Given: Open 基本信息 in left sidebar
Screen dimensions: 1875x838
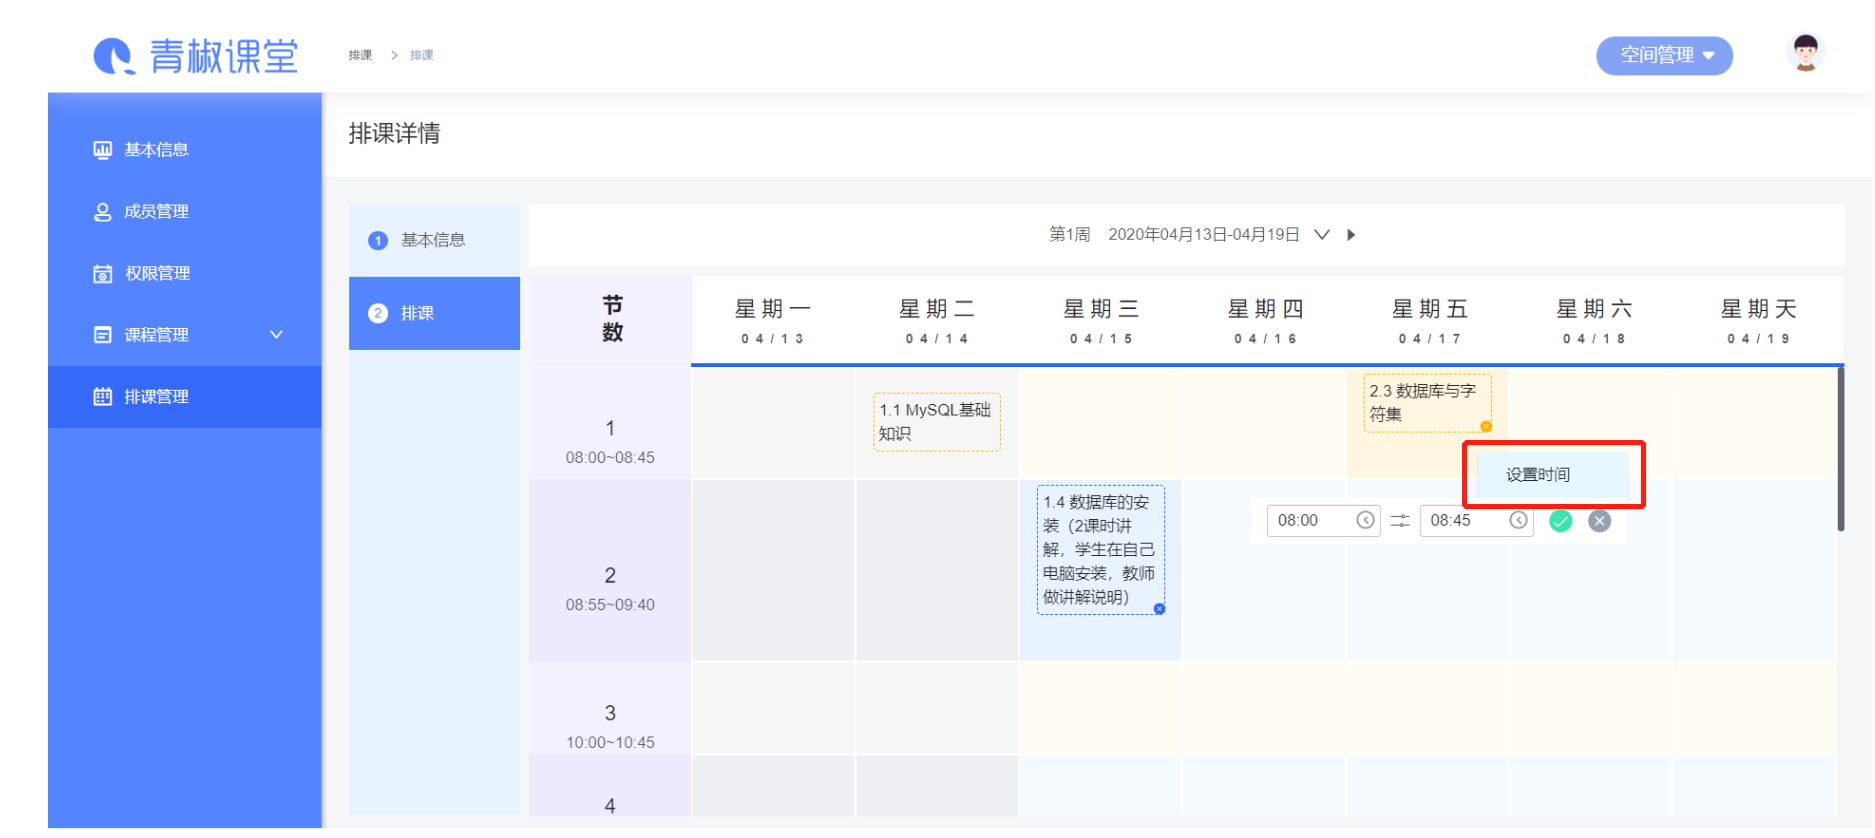Looking at the screenshot, I should point(185,150).
